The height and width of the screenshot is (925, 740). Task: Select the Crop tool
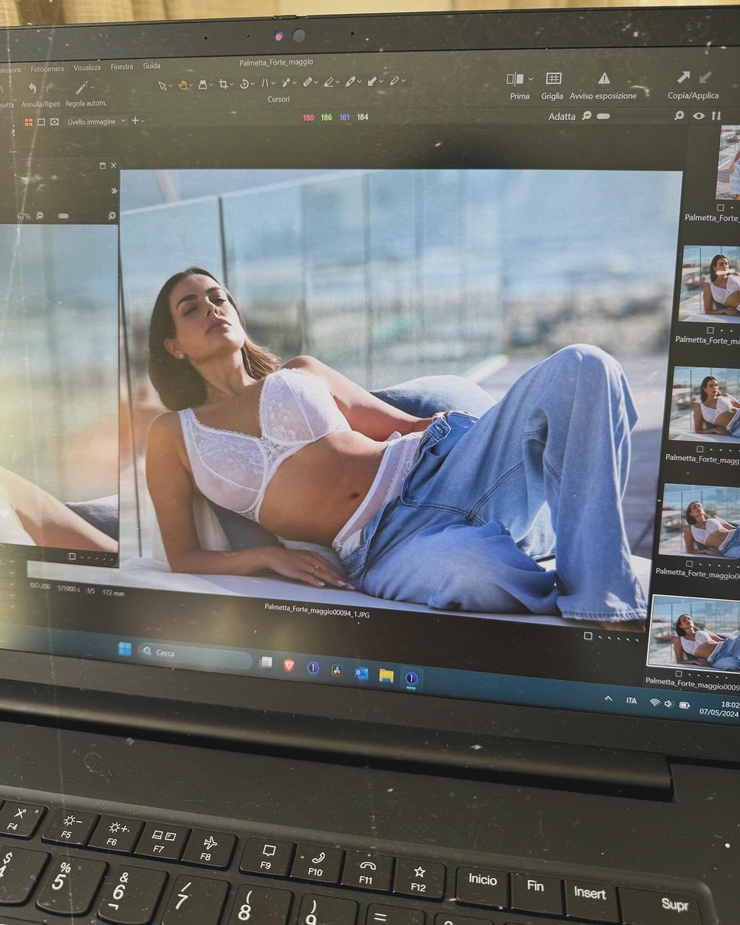(223, 84)
